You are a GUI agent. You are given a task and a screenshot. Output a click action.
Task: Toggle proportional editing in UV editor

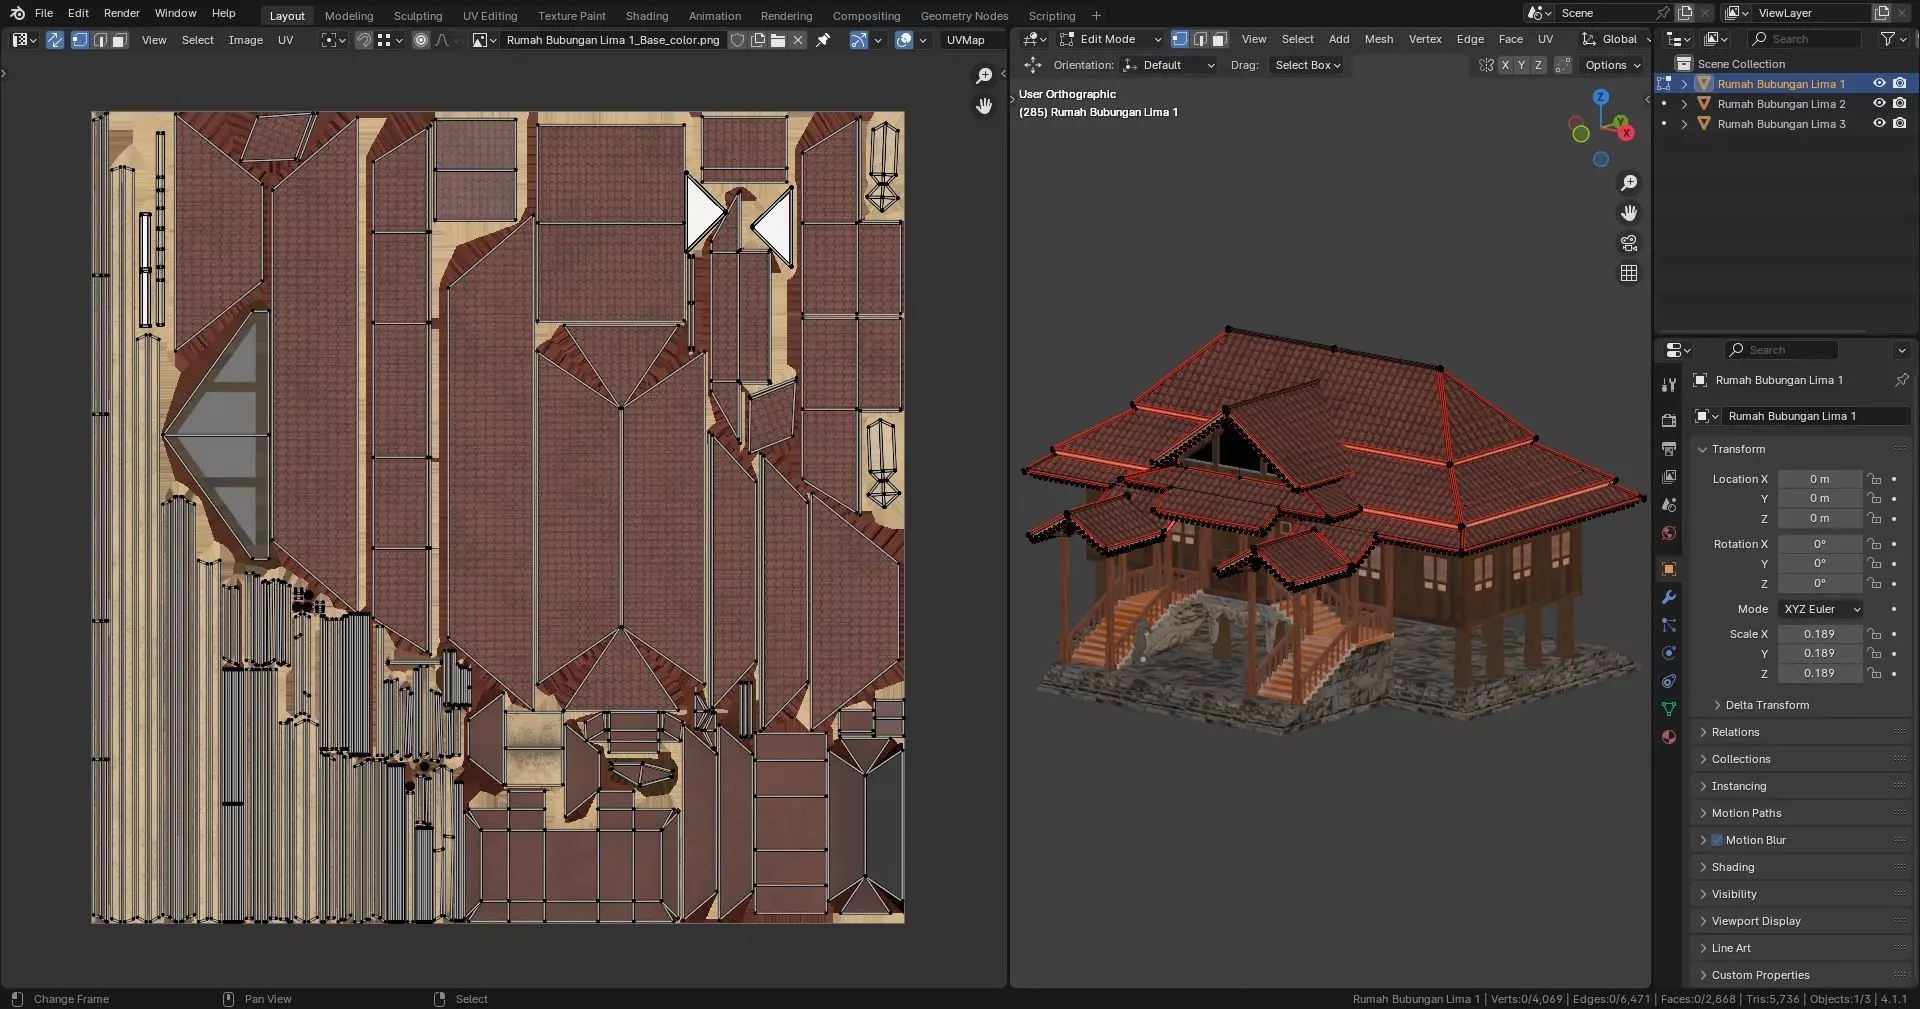click(x=421, y=40)
